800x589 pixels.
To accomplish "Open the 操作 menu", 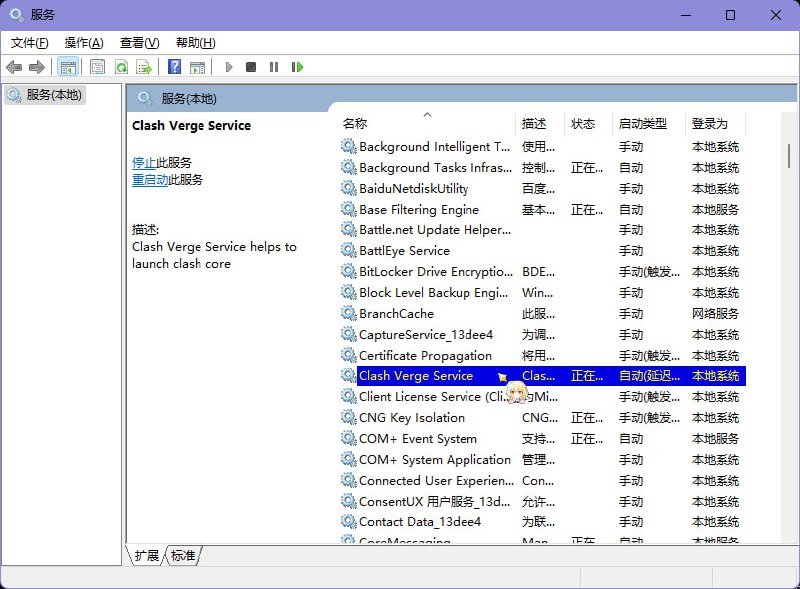I will click(84, 43).
